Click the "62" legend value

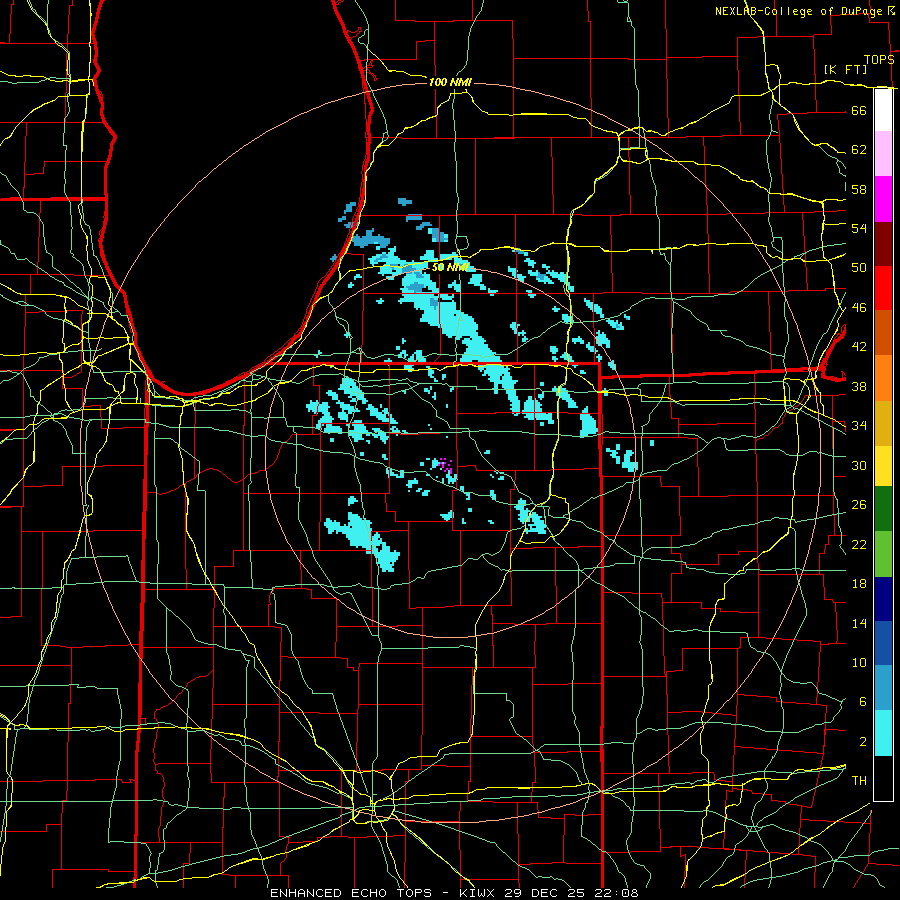[x=859, y=149]
